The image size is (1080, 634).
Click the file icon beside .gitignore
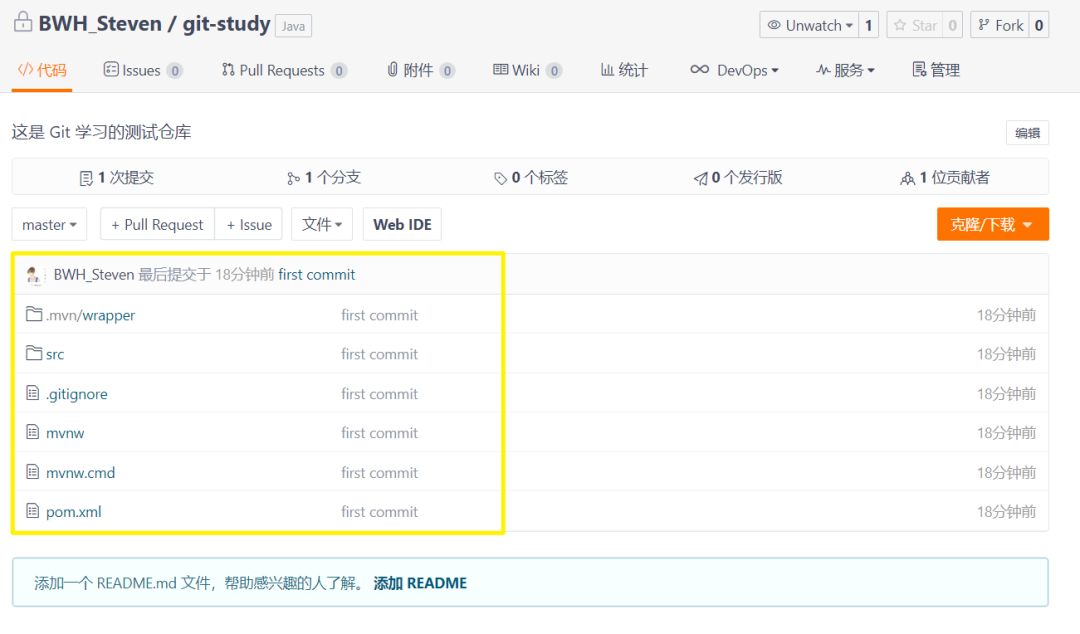coord(33,394)
